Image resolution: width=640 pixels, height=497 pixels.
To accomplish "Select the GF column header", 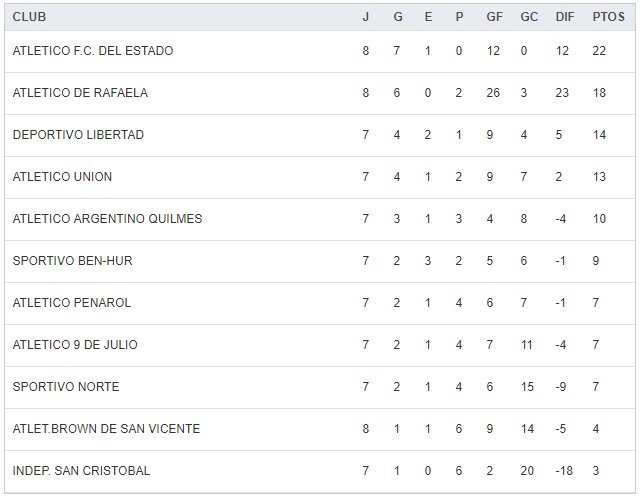I will click(496, 17).
